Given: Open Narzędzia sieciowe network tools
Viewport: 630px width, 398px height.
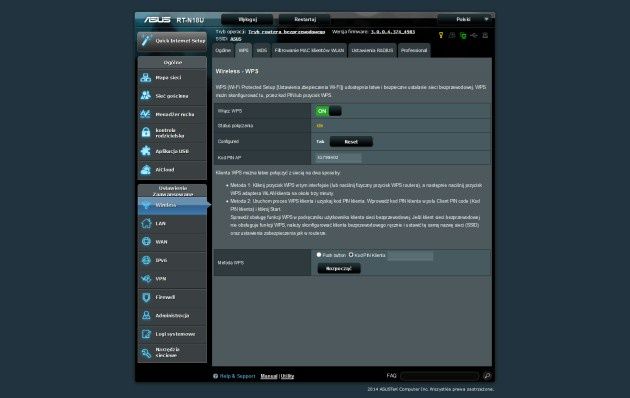Looking at the screenshot, I should (x=172, y=353).
